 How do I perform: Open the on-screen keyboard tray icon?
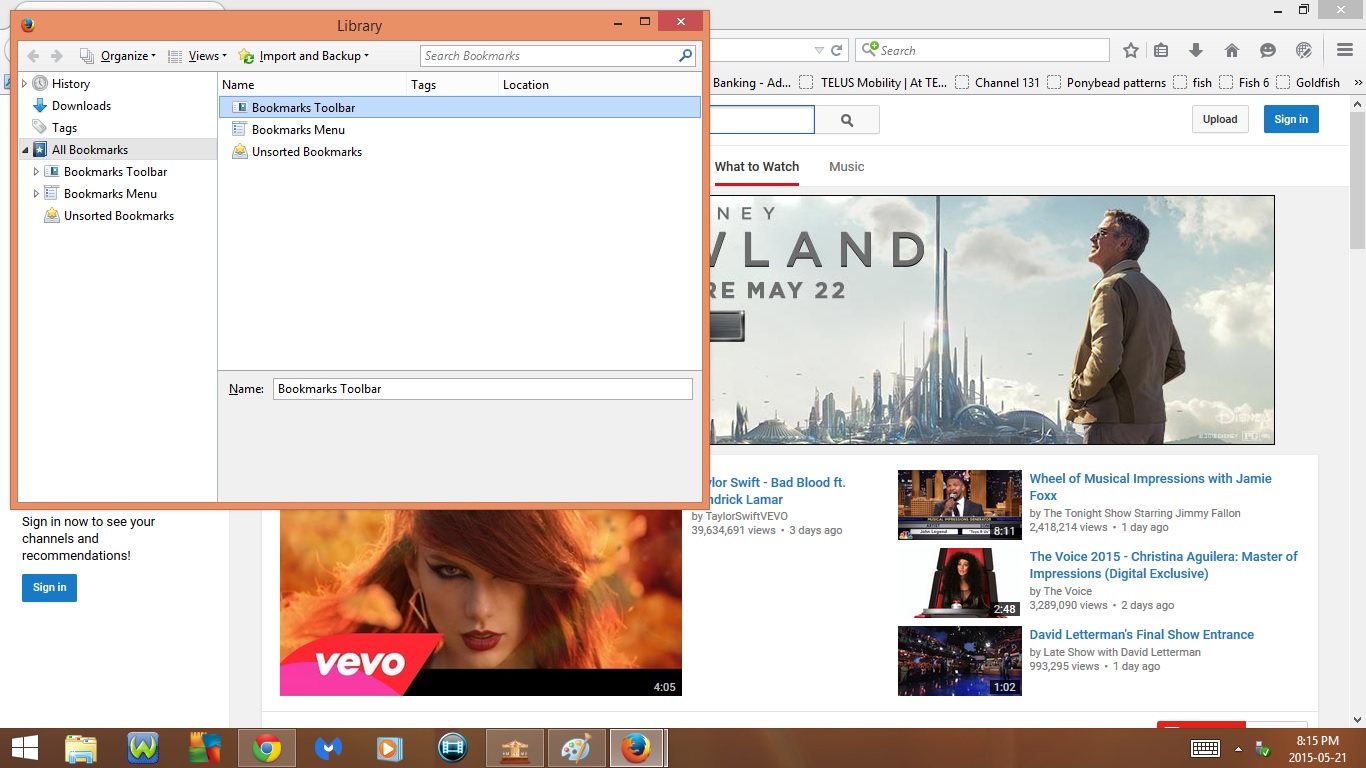coord(1205,748)
